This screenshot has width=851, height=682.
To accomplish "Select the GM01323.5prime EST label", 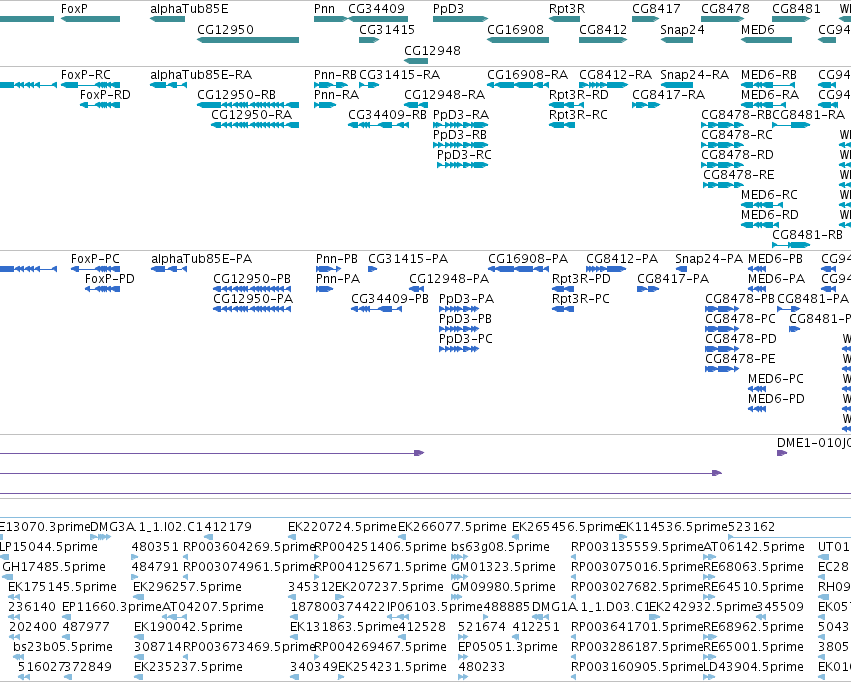I will (503, 567).
